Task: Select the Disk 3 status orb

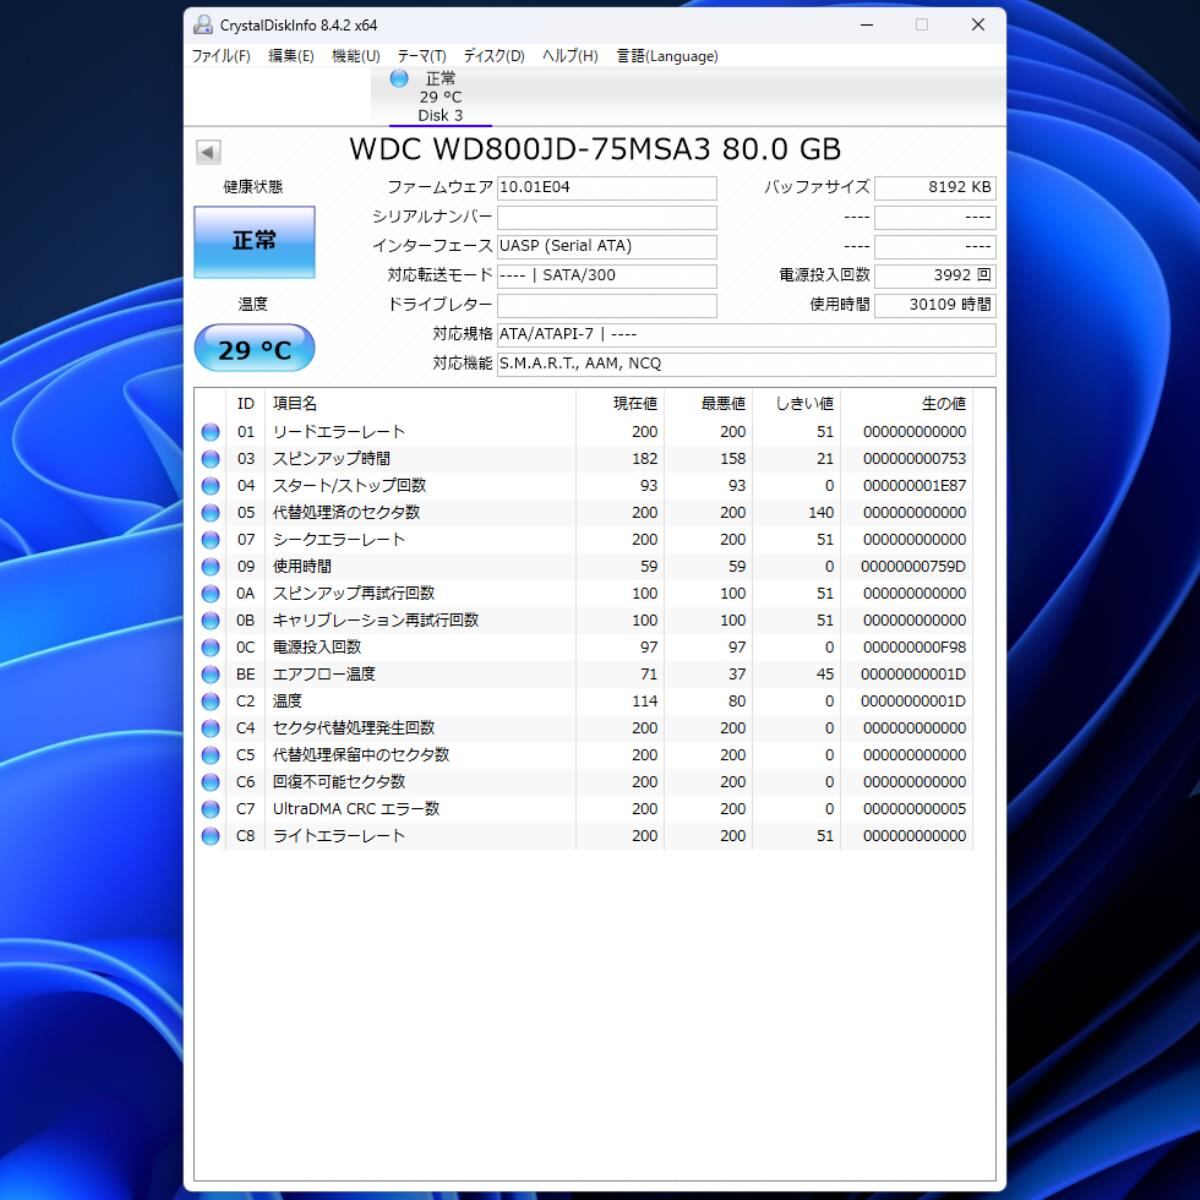Action: point(399,78)
